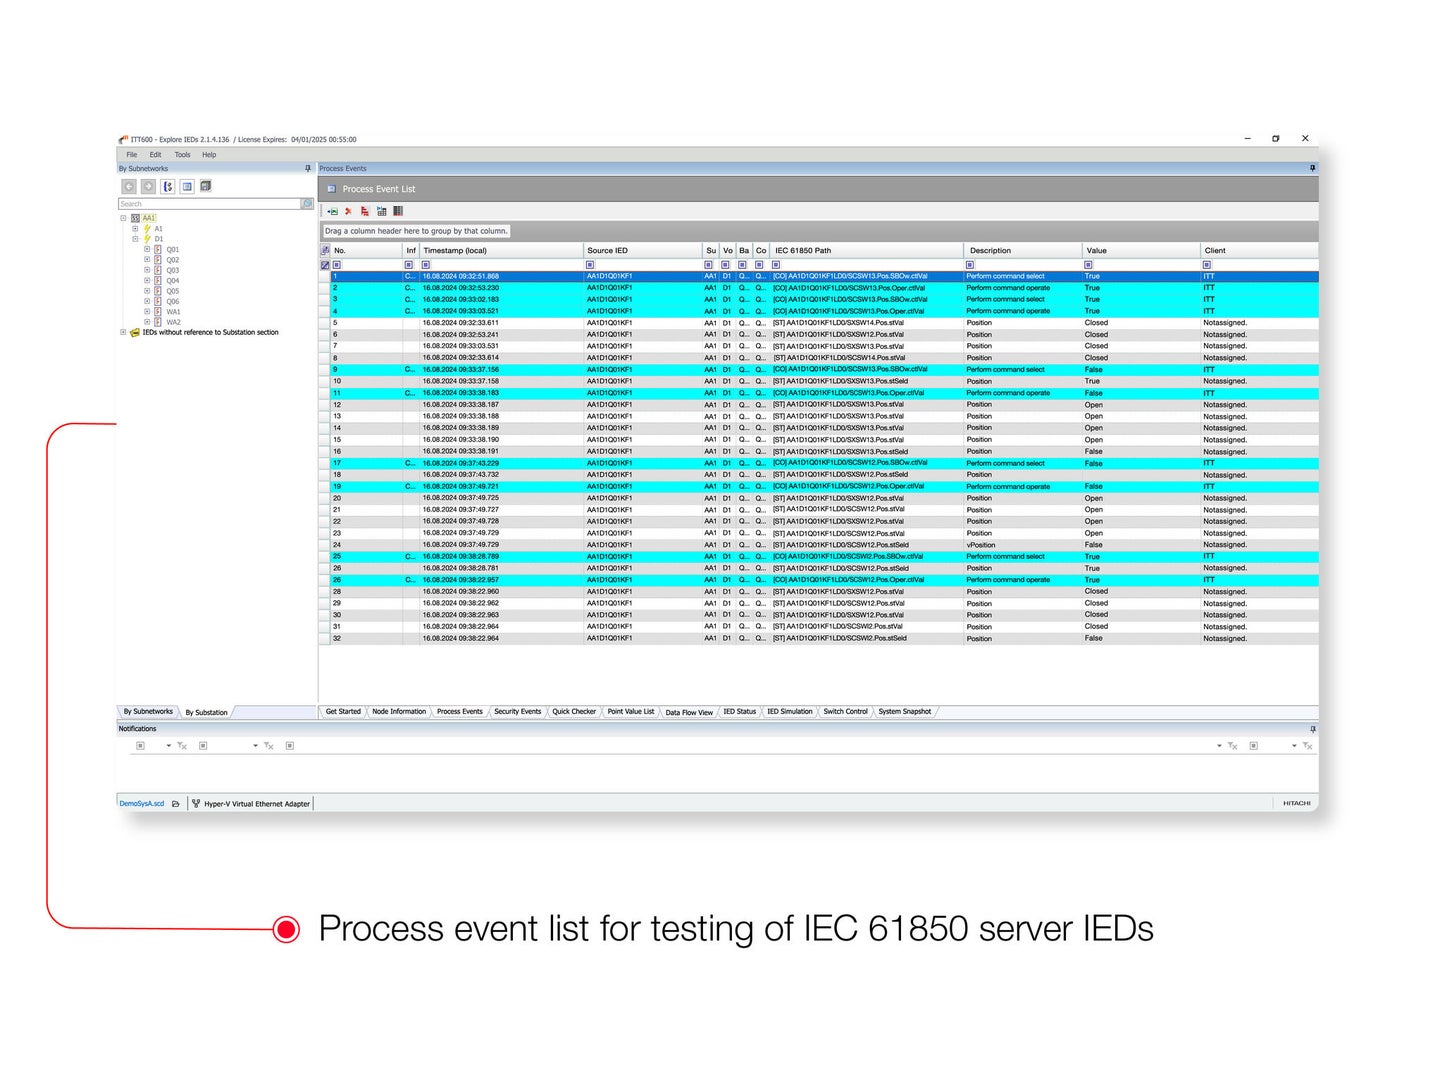Image resolution: width=1440 pixels, height=1080 pixels.
Task: Toggle the filter in the Value column
Action: (x=1087, y=264)
